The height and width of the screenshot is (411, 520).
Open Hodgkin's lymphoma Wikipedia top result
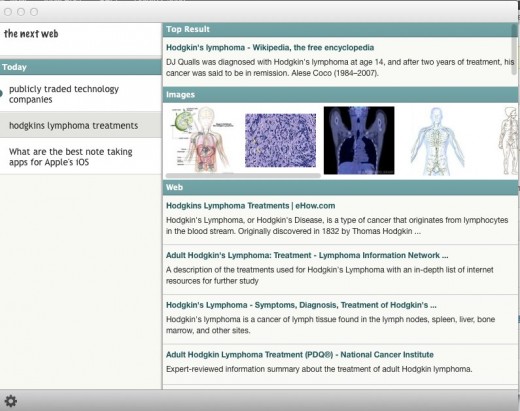click(270, 48)
